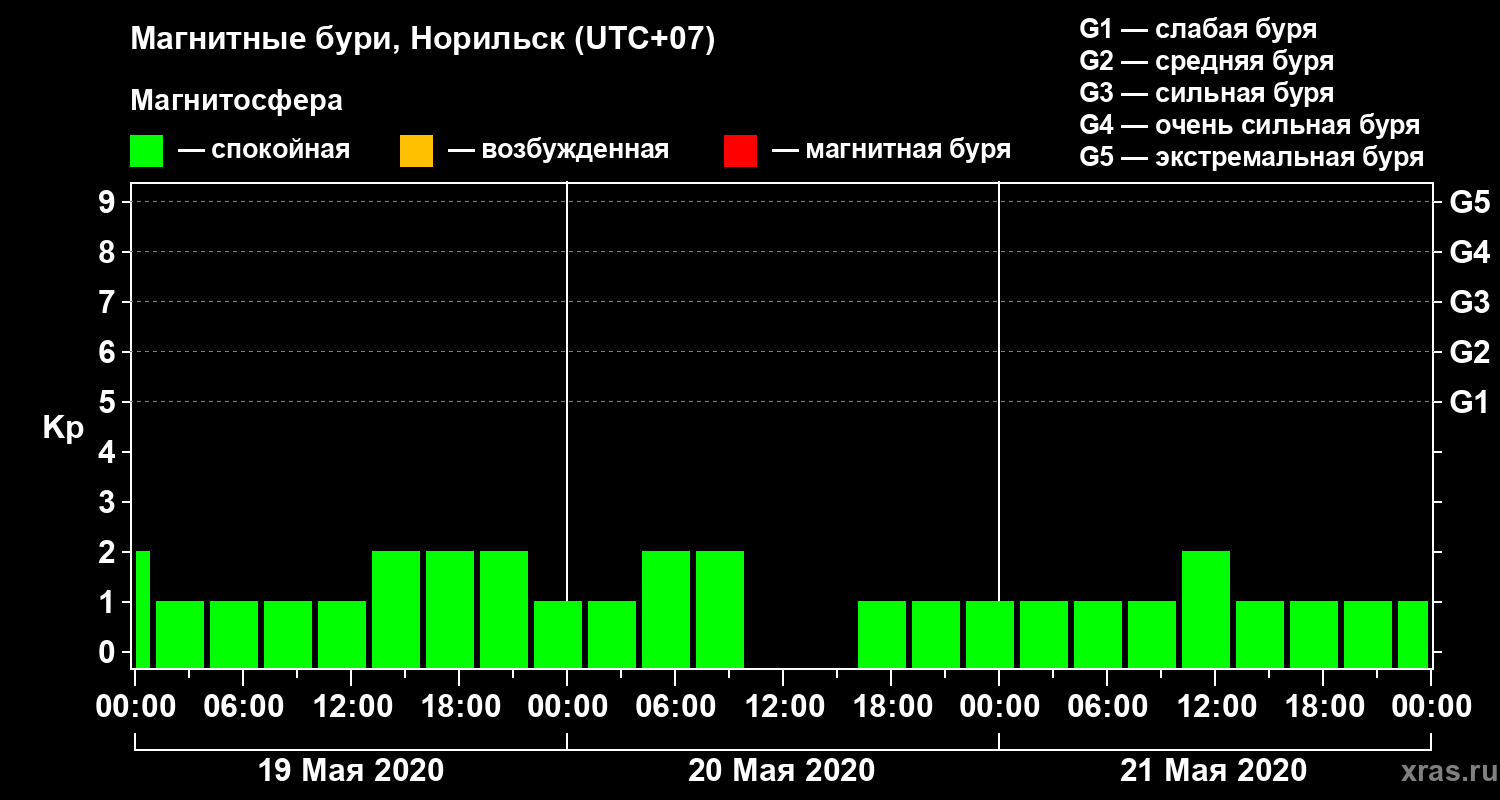
Task: Click the red 'магнитная буря' legend swatch
Action: 740,151
